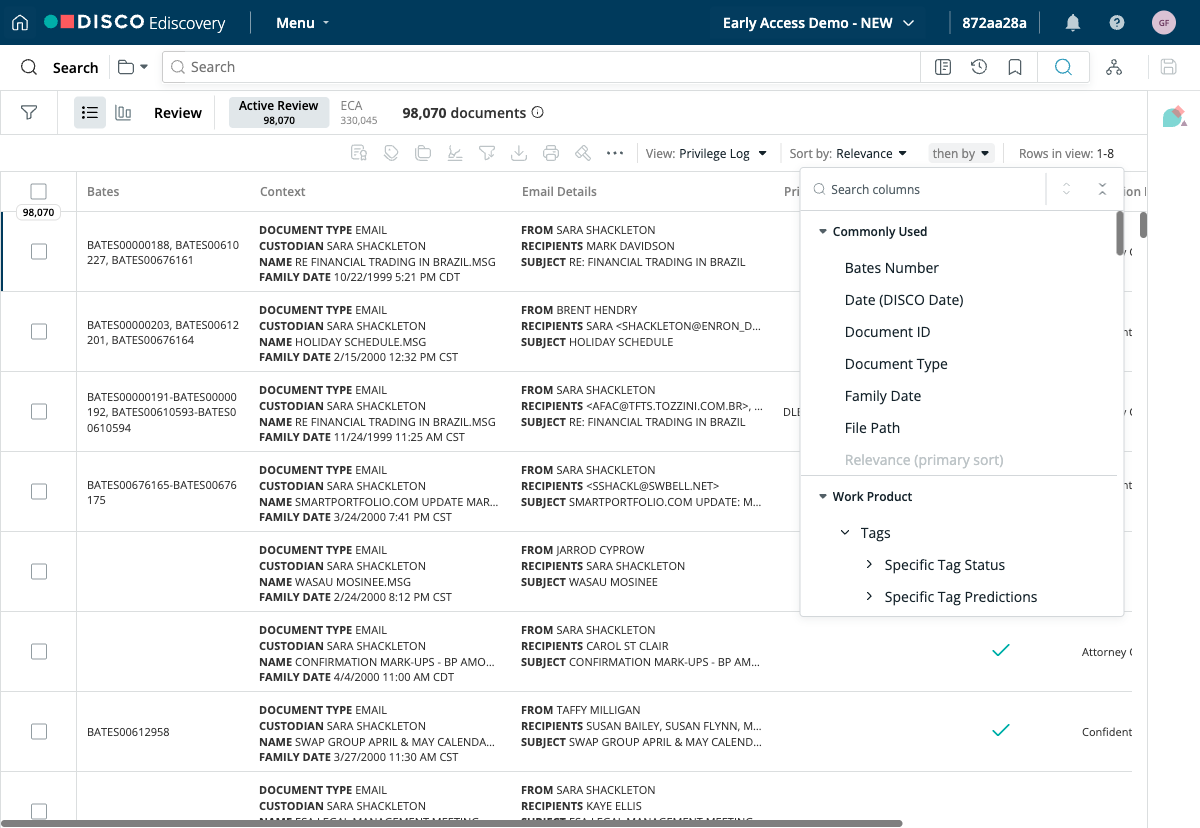Screen dimensions: 1200x828
Task: Open the GF user avatar menu
Action: pyautogui.click(x=1163, y=22)
